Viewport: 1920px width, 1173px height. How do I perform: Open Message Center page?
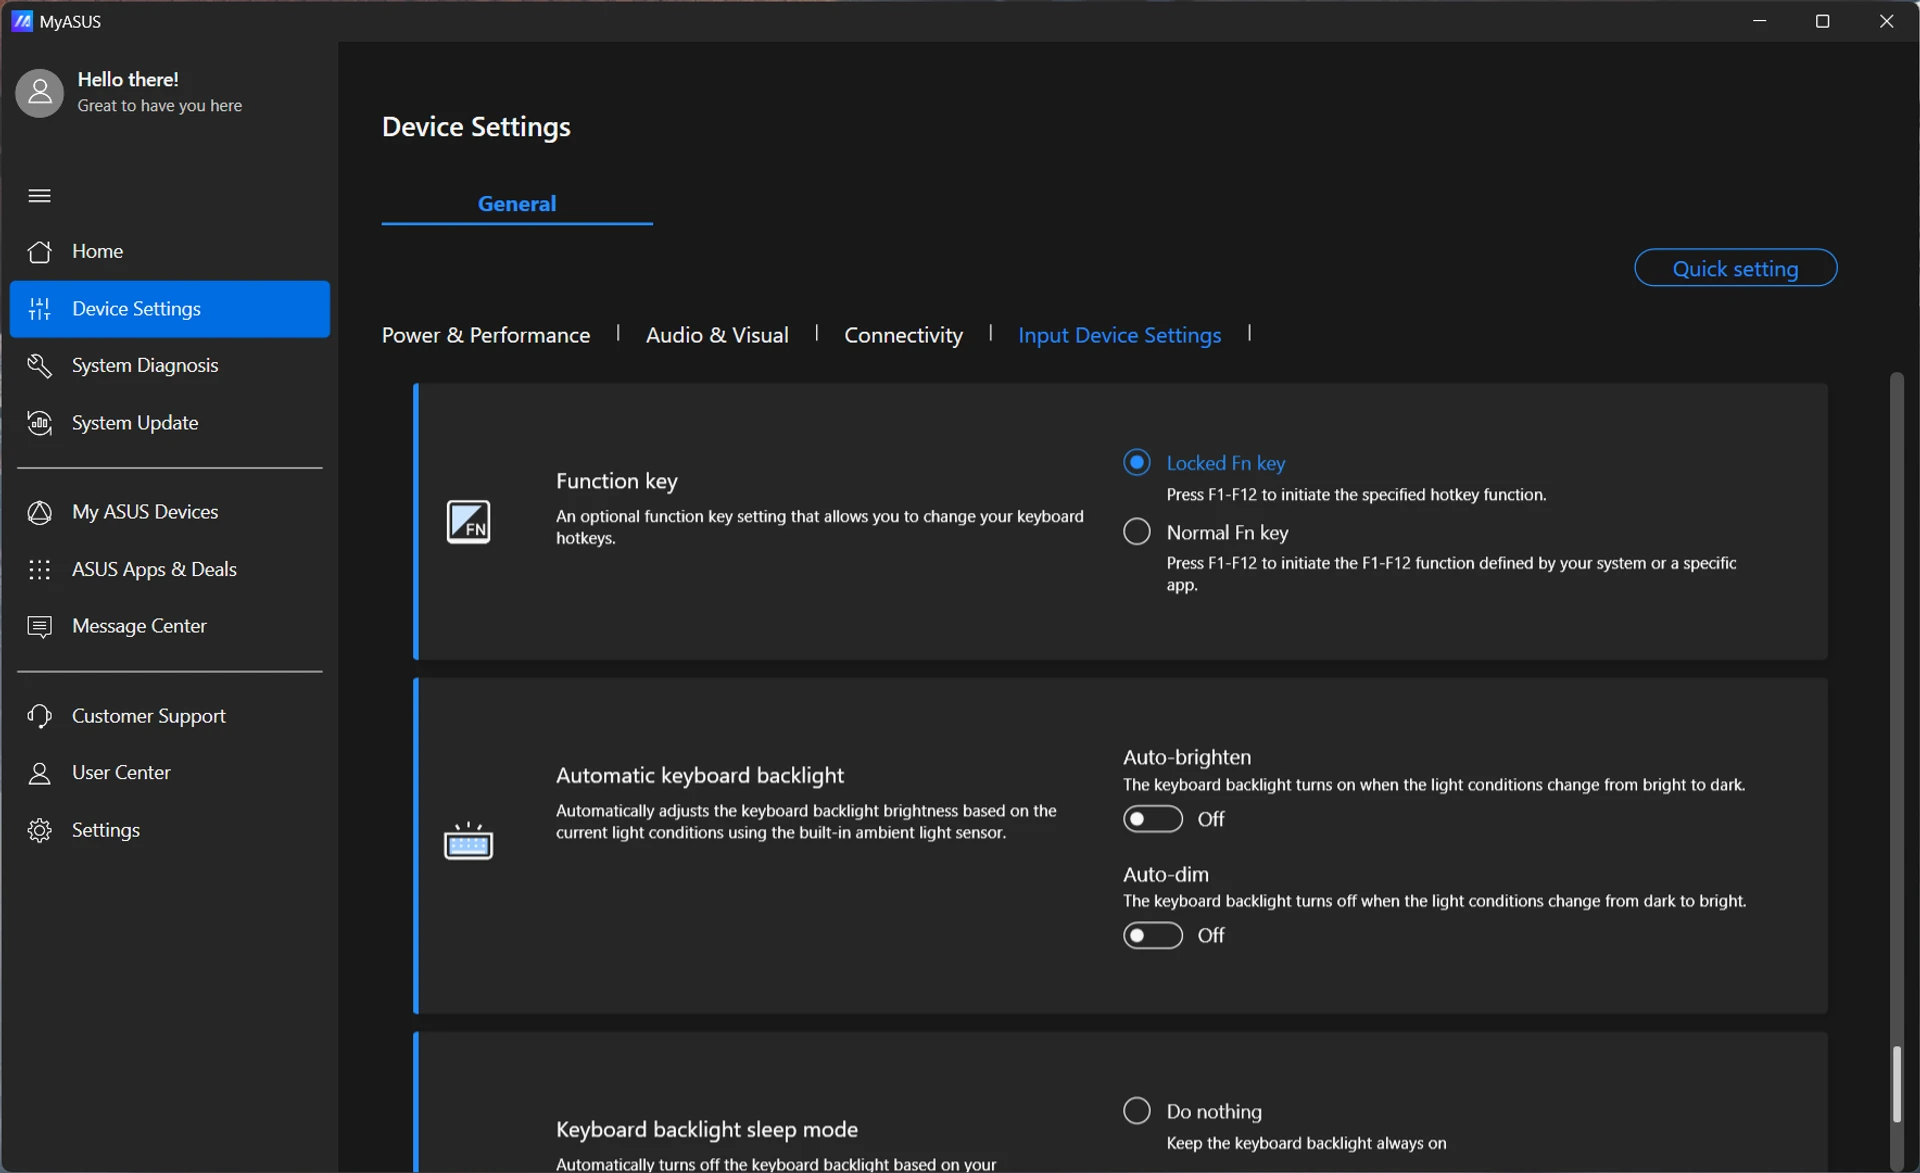170,627
